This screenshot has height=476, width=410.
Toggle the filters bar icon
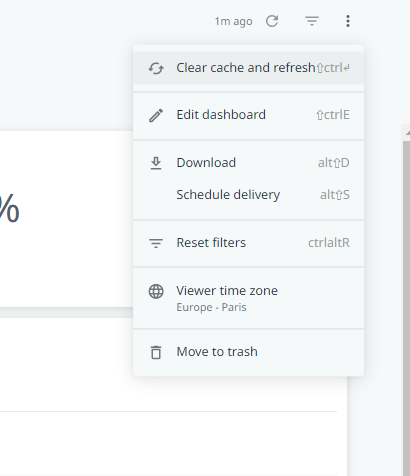pyautogui.click(x=312, y=21)
